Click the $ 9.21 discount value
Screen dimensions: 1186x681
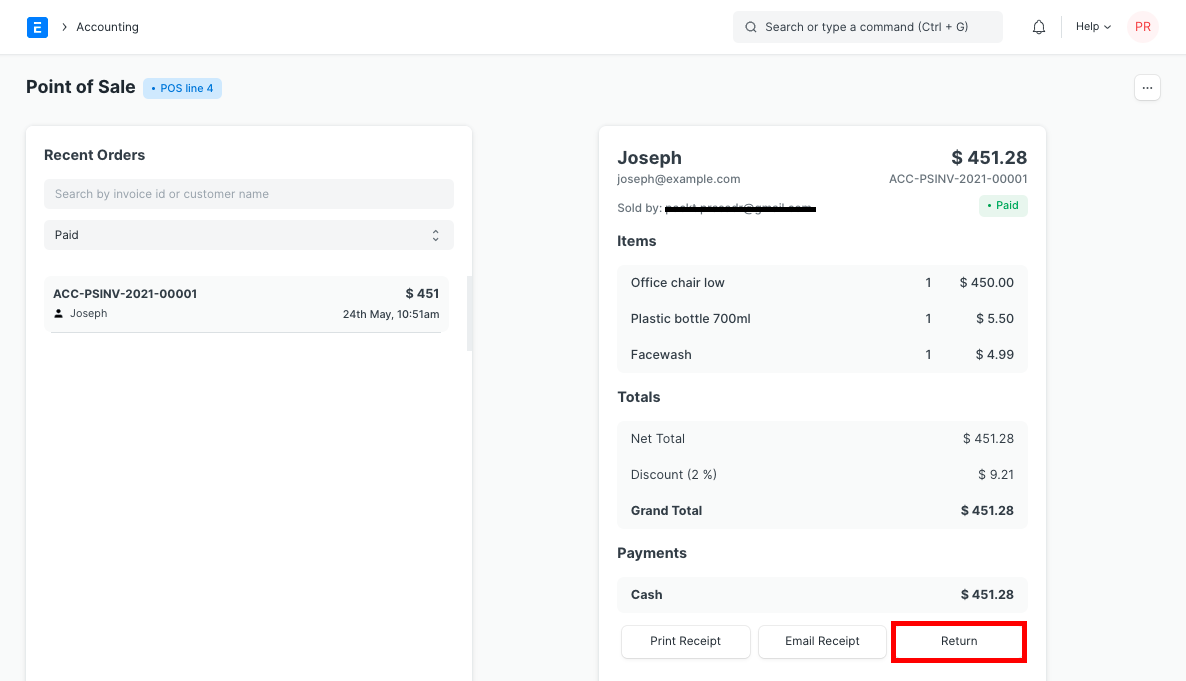coord(995,474)
